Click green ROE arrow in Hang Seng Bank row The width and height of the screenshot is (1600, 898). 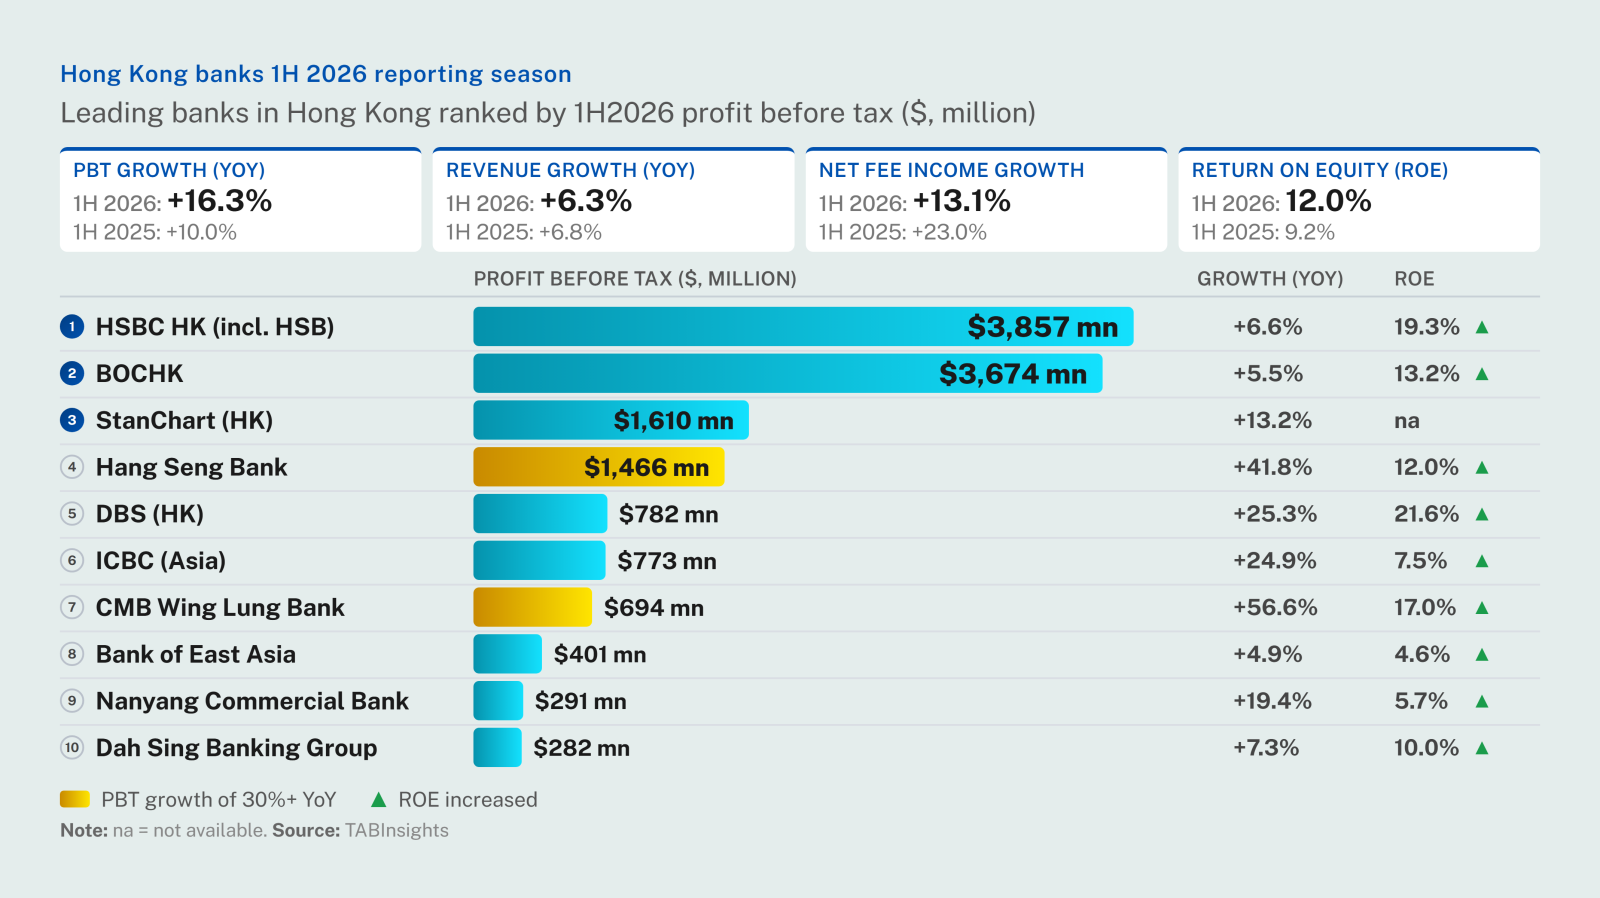click(1482, 467)
